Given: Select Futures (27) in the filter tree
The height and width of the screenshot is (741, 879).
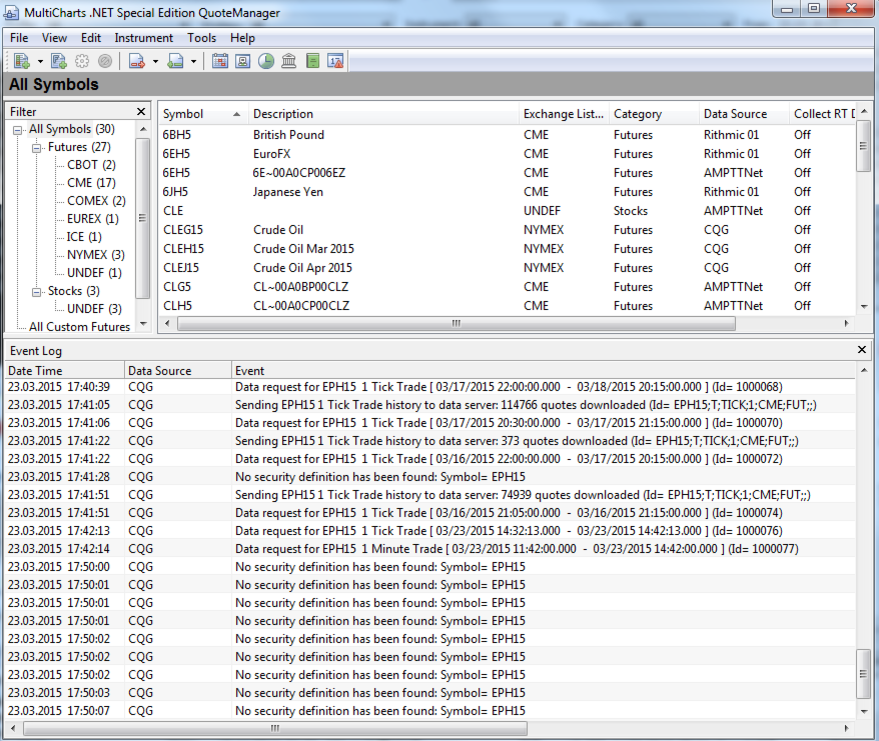Looking at the screenshot, I should click(79, 147).
